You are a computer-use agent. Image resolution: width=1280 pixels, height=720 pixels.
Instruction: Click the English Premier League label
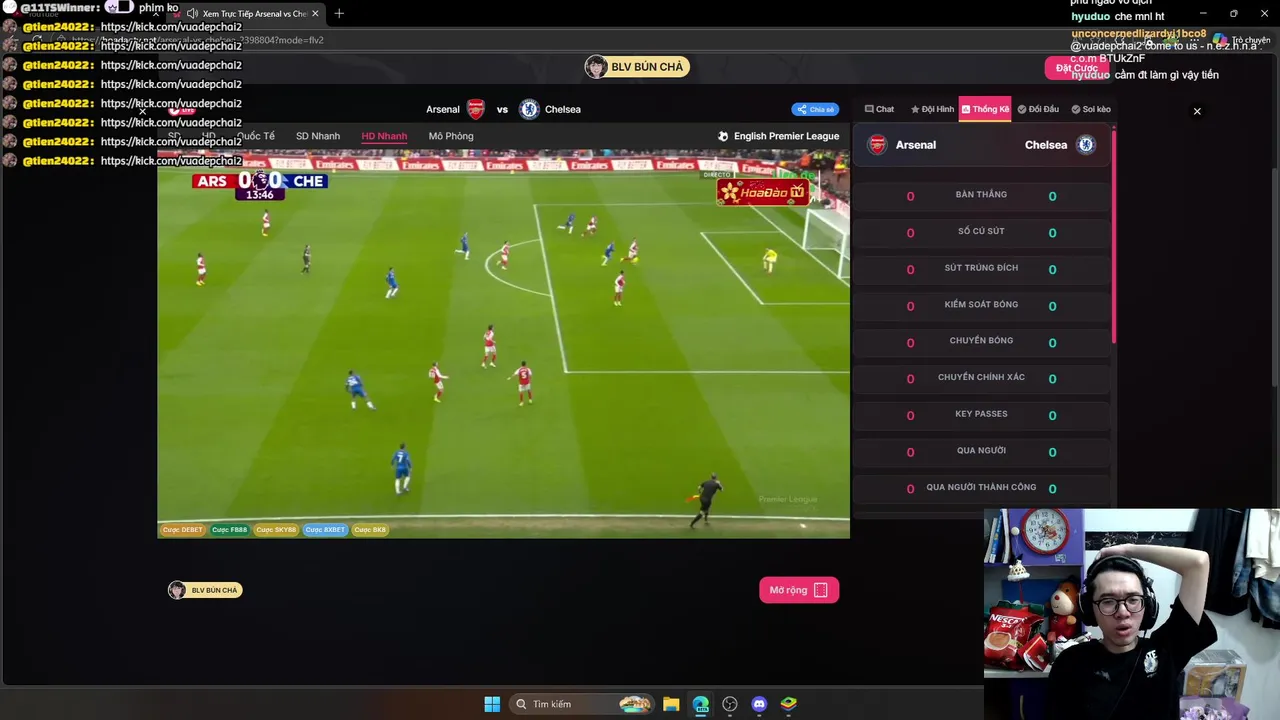coord(779,136)
